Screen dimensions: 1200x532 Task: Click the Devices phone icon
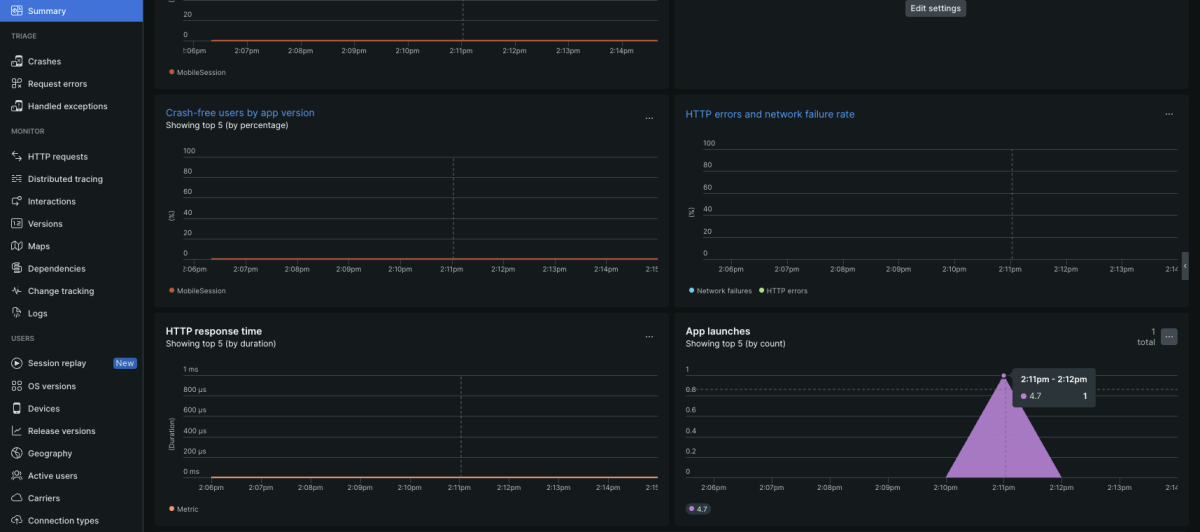(x=17, y=408)
